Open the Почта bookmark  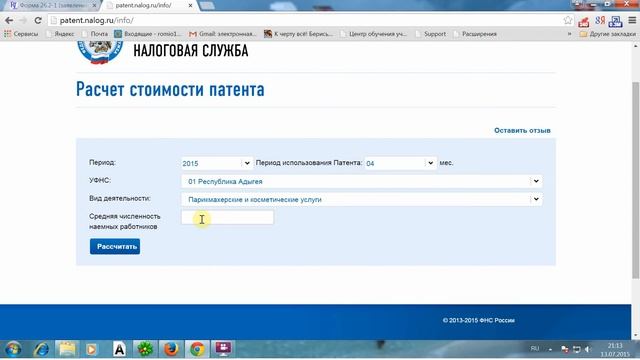95,34
